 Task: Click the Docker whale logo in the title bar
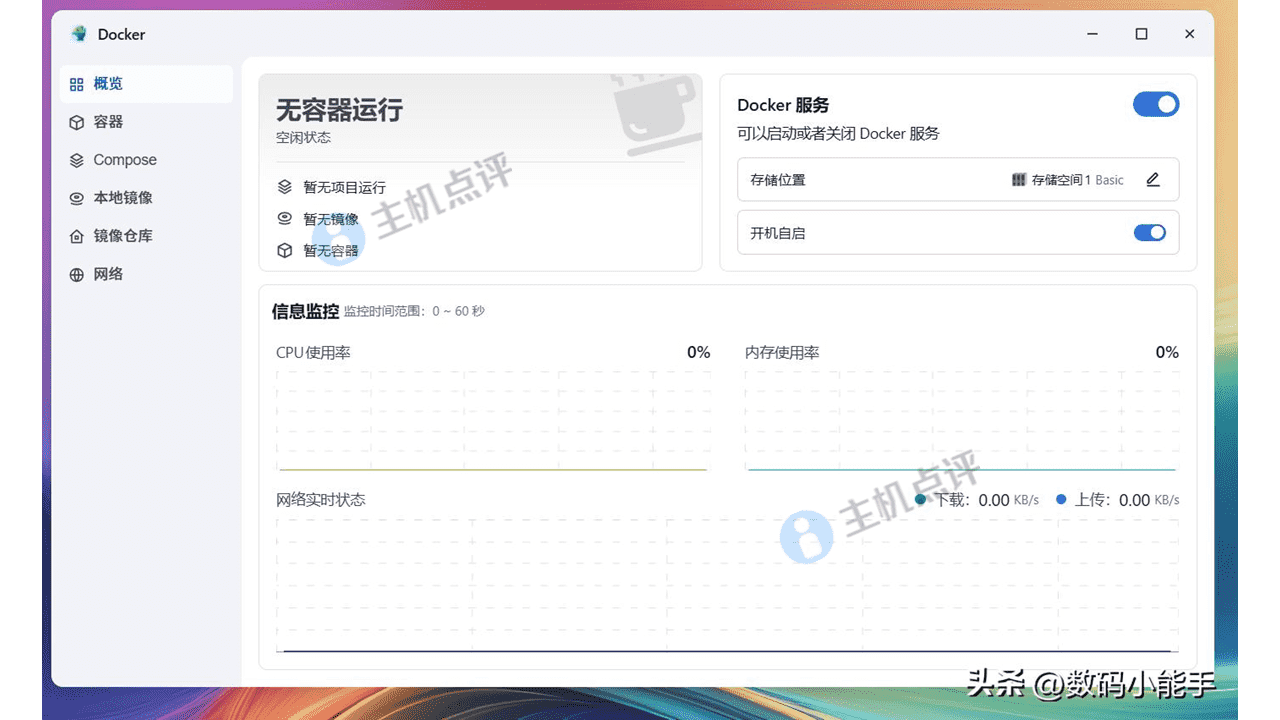tap(78, 33)
